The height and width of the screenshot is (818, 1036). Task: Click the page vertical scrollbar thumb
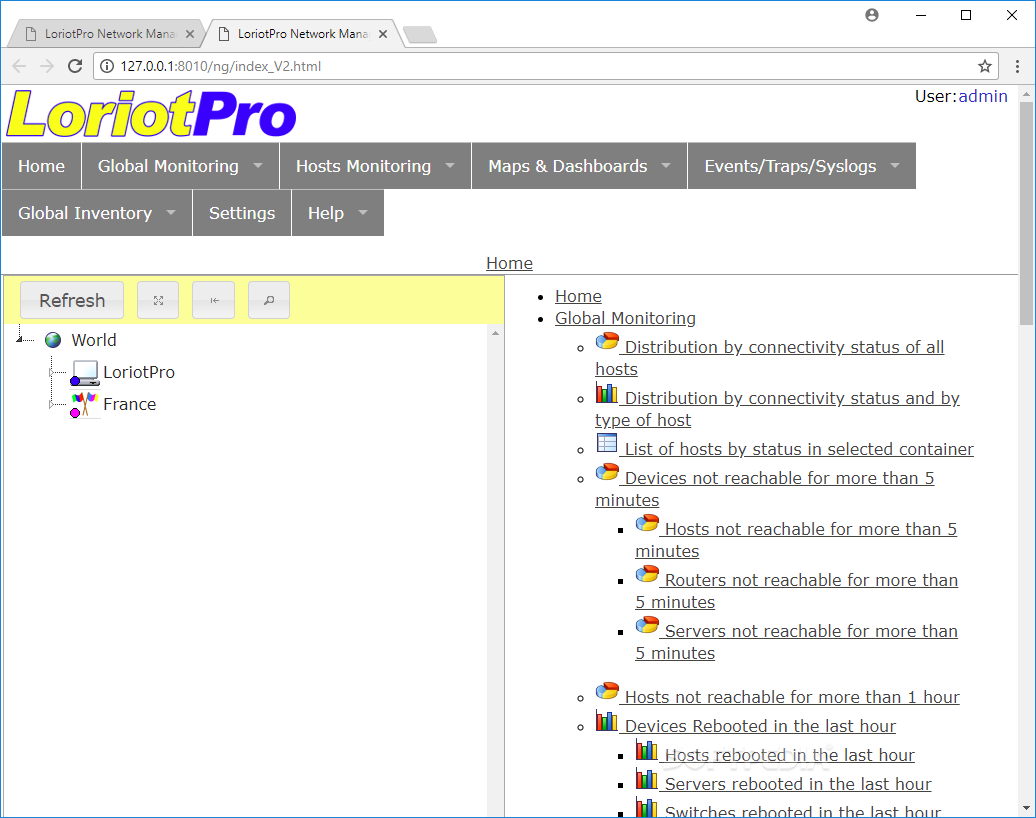click(1026, 211)
